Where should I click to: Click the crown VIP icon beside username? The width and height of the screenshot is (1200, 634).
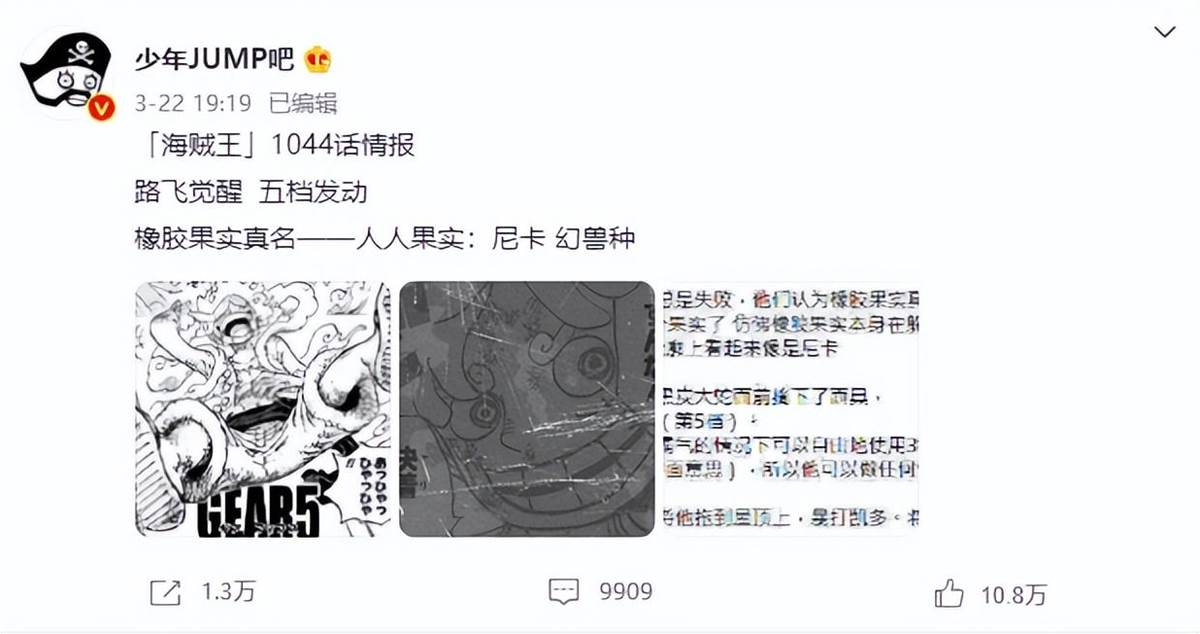(318, 60)
